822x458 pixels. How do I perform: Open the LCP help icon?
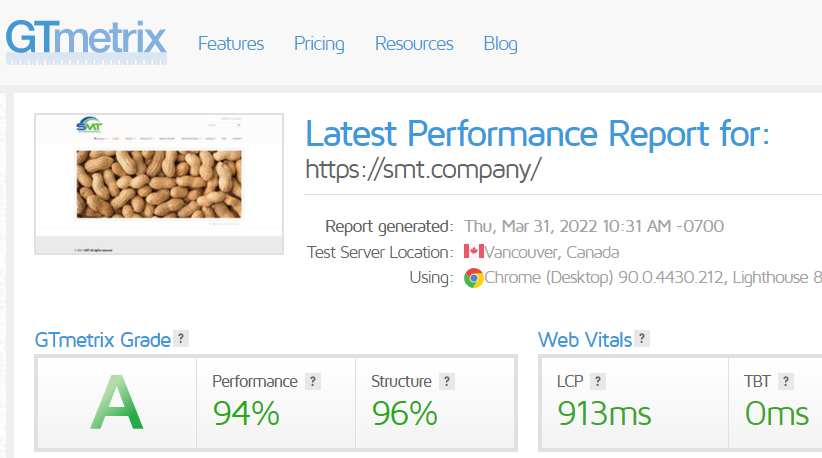pyautogui.click(x=598, y=381)
